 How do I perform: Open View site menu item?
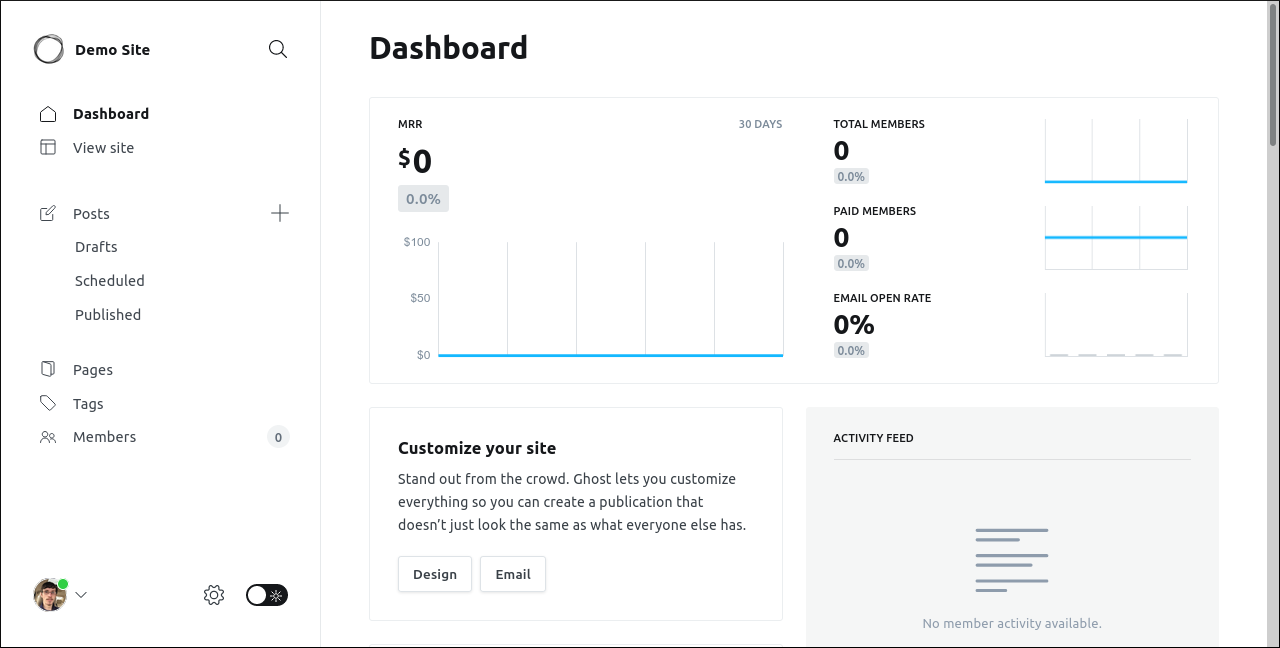103,148
